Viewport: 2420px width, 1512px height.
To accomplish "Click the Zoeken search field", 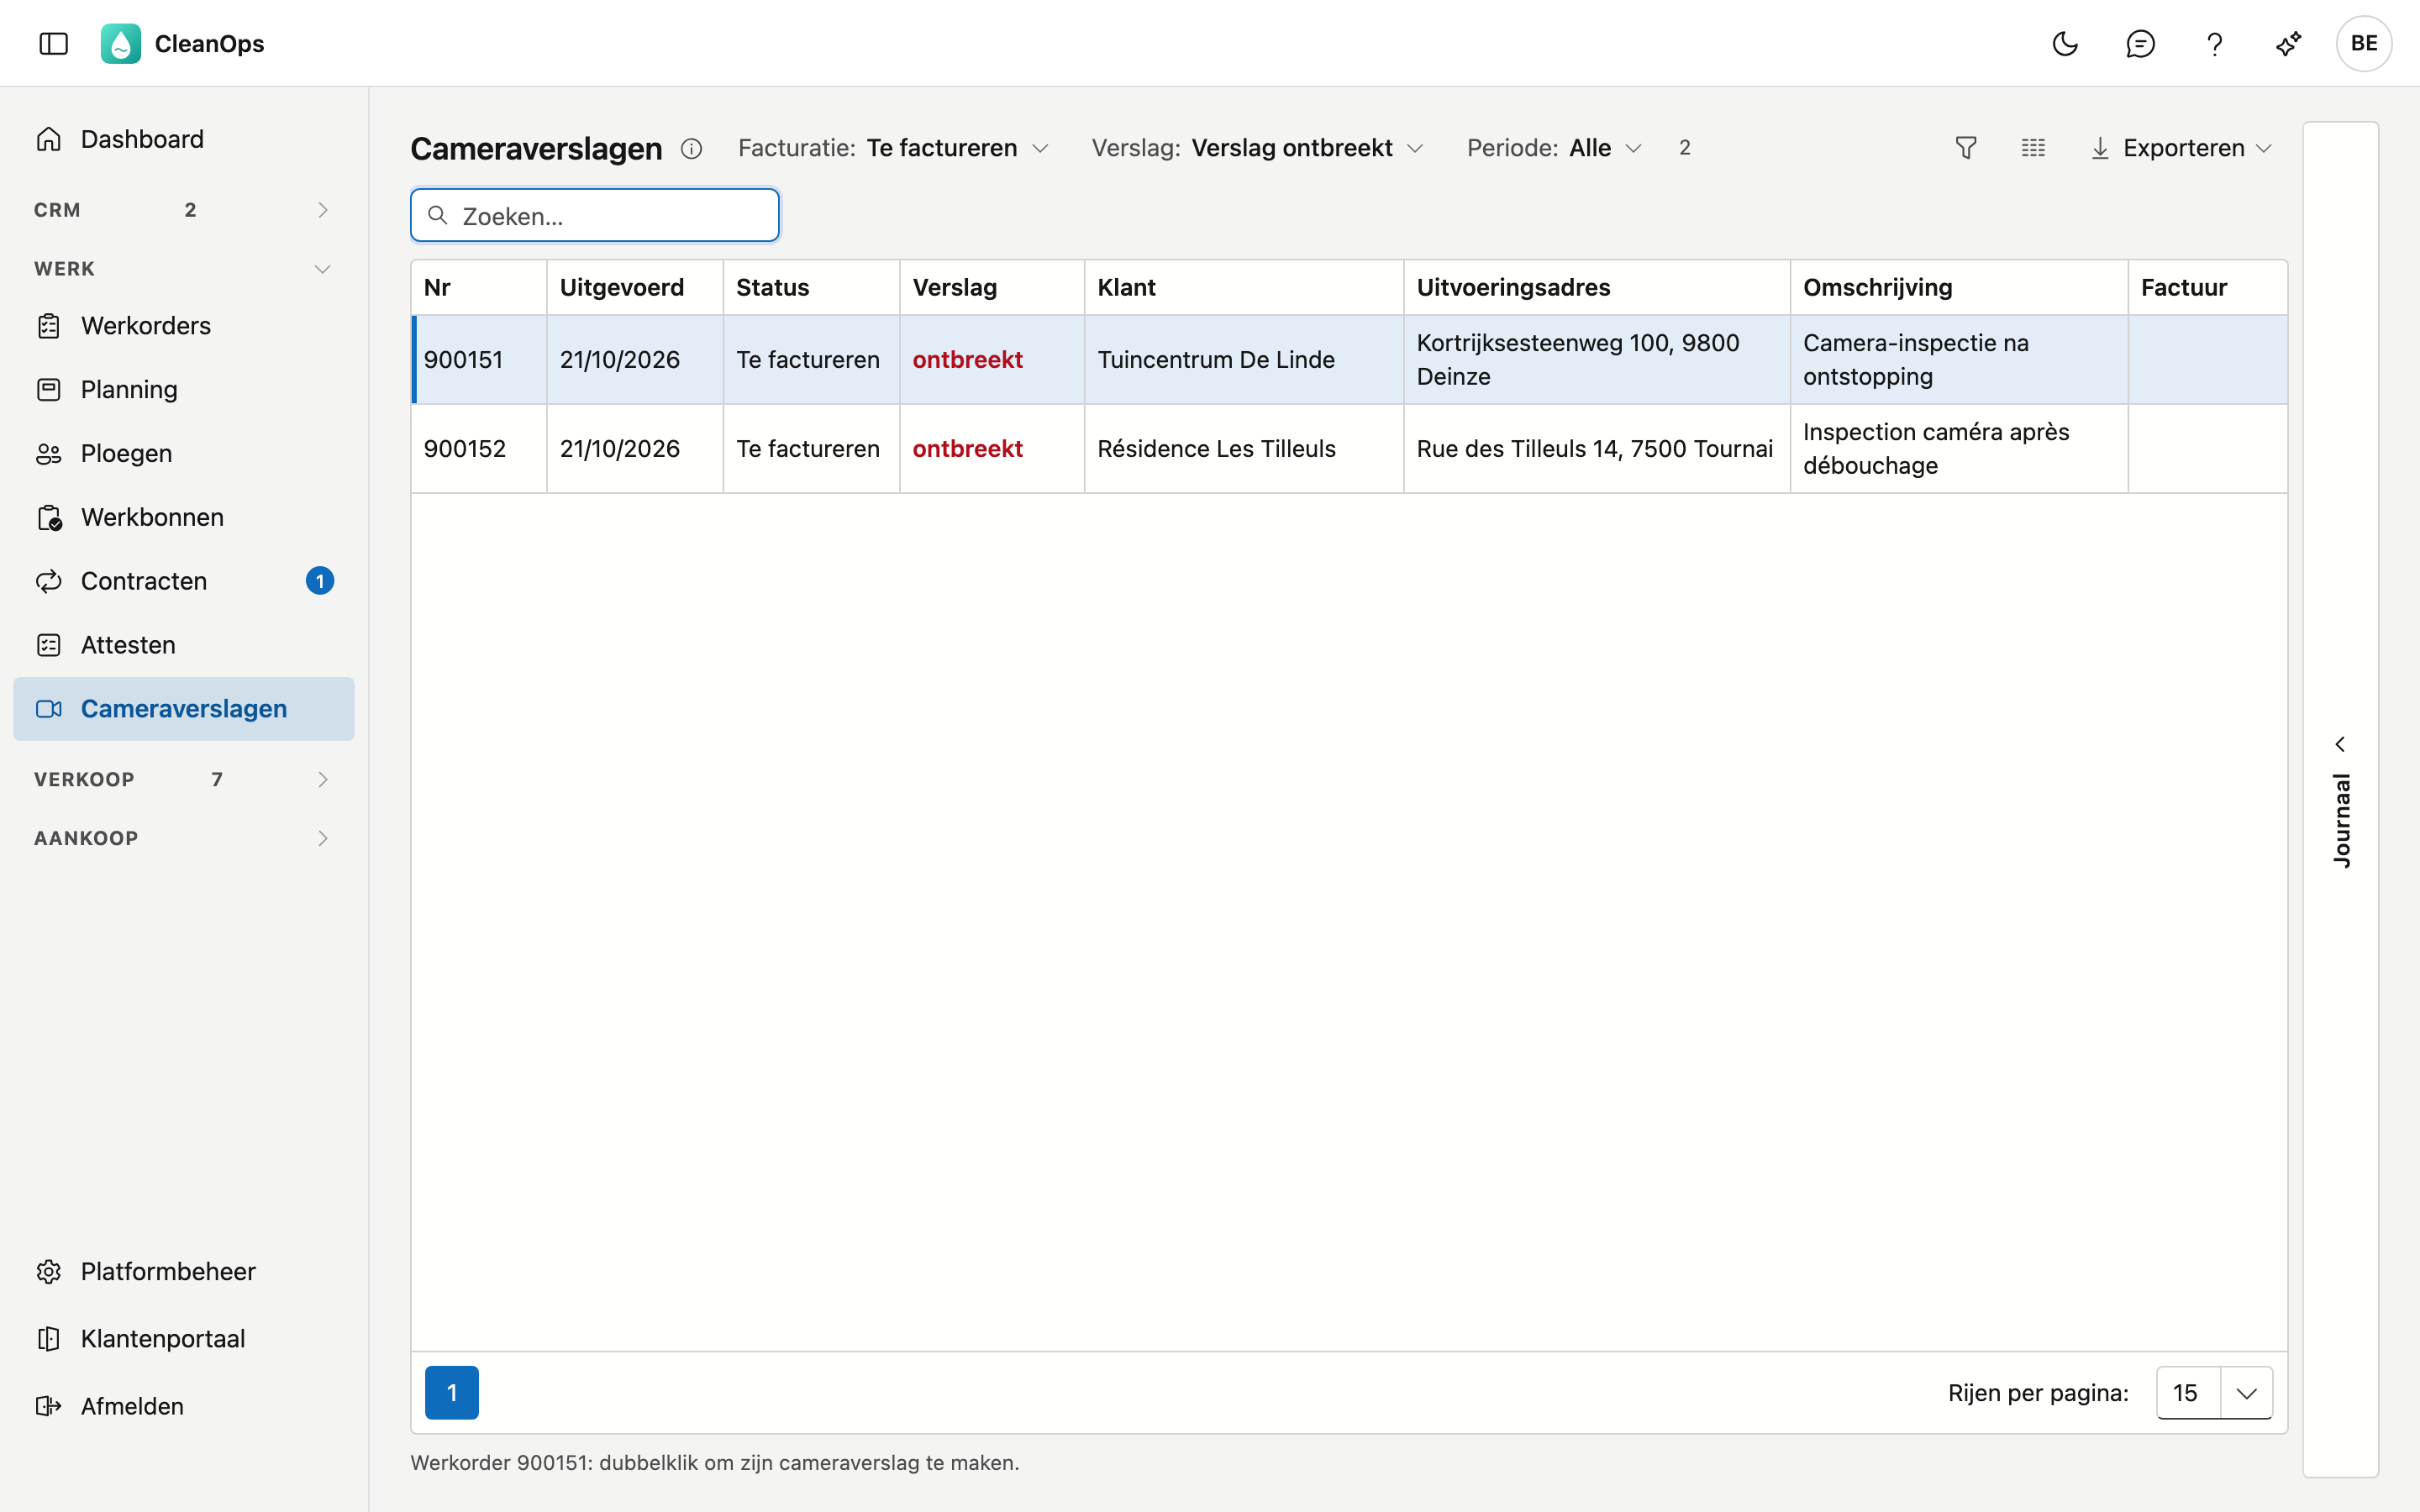I will (x=595, y=215).
